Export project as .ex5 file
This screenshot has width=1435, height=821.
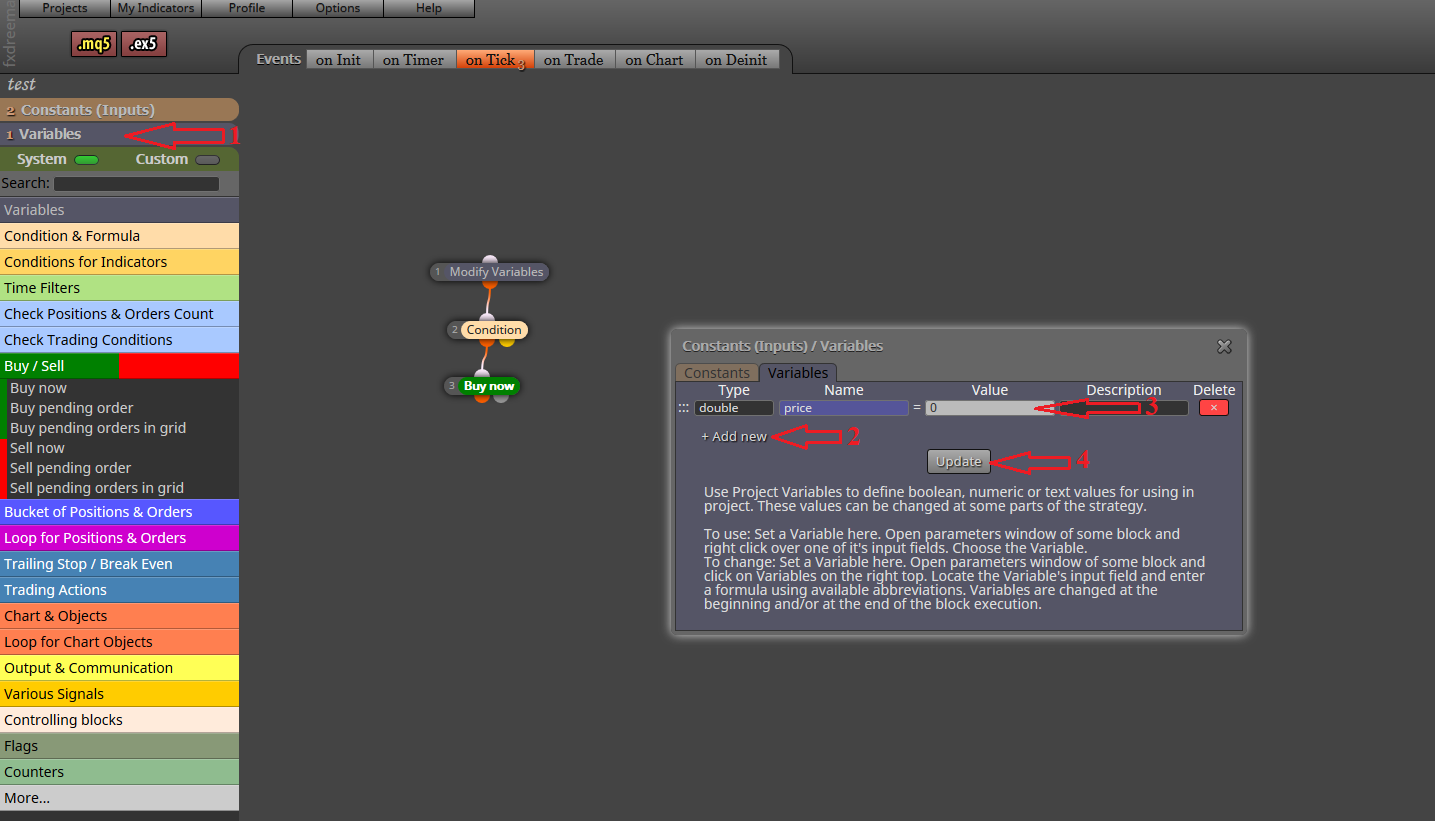[144, 44]
